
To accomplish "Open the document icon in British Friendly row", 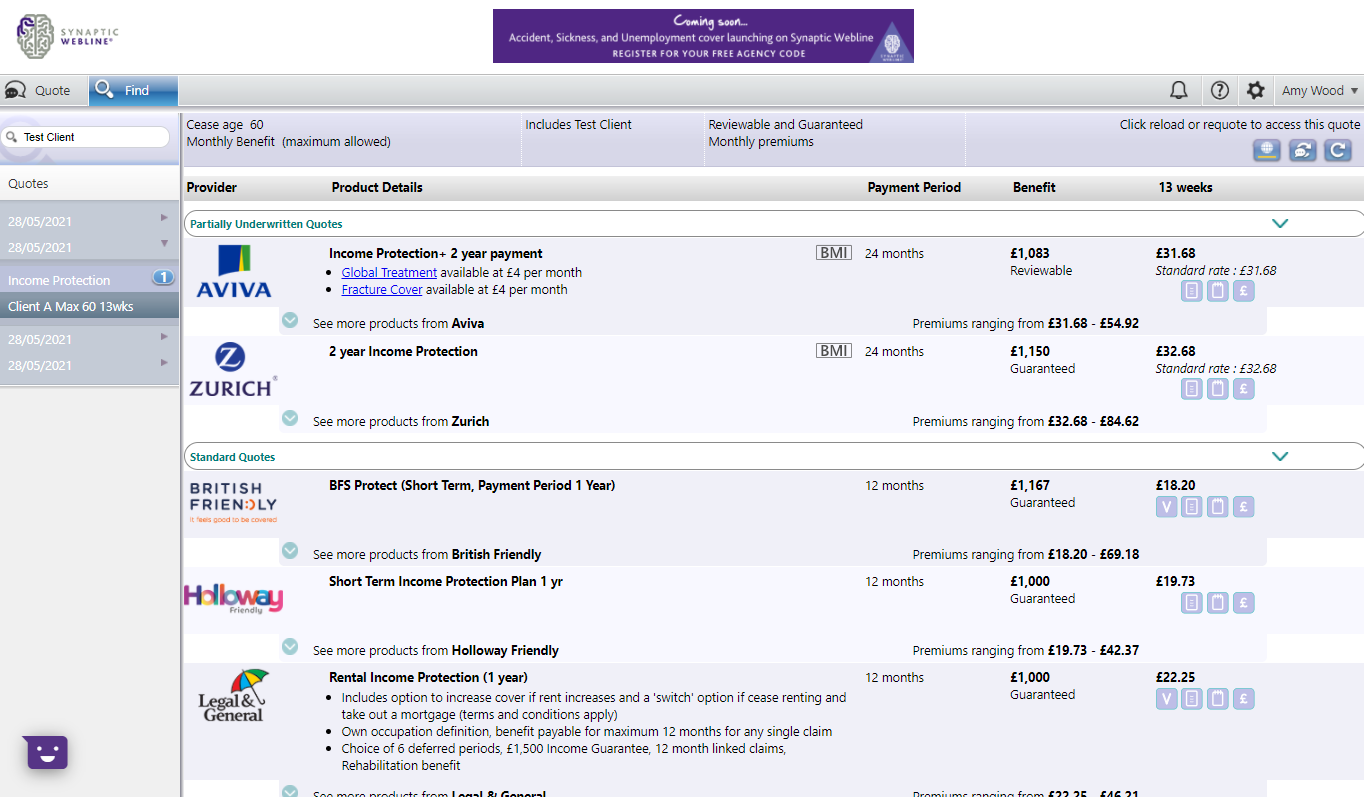I will [x=1192, y=507].
